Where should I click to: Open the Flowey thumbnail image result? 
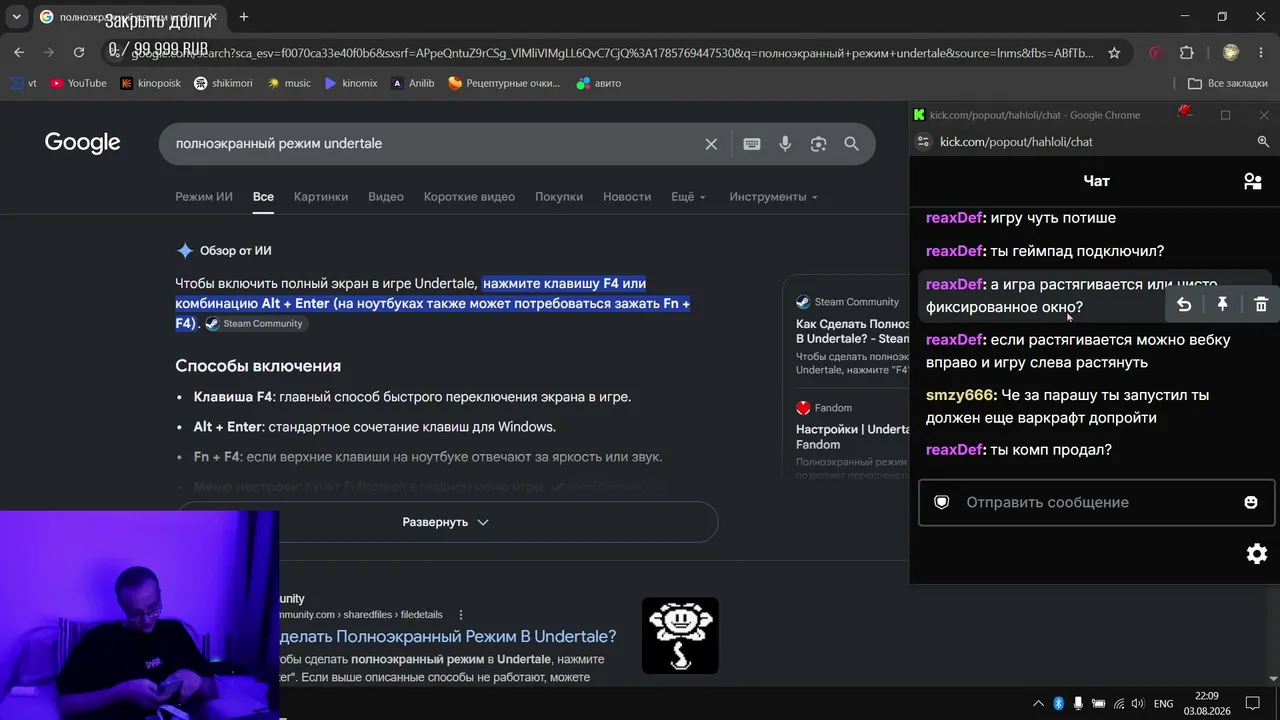click(680, 636)
